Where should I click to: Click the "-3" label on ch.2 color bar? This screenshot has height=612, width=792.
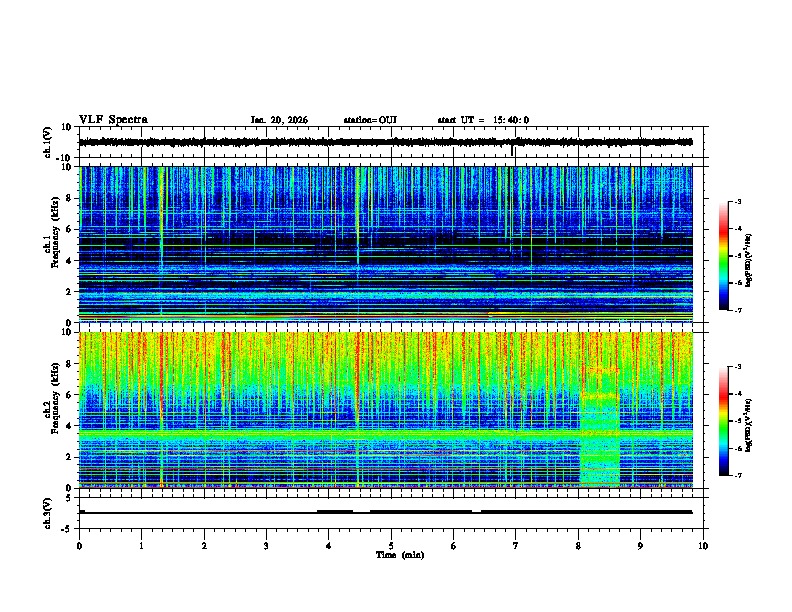tap(738, 367)
